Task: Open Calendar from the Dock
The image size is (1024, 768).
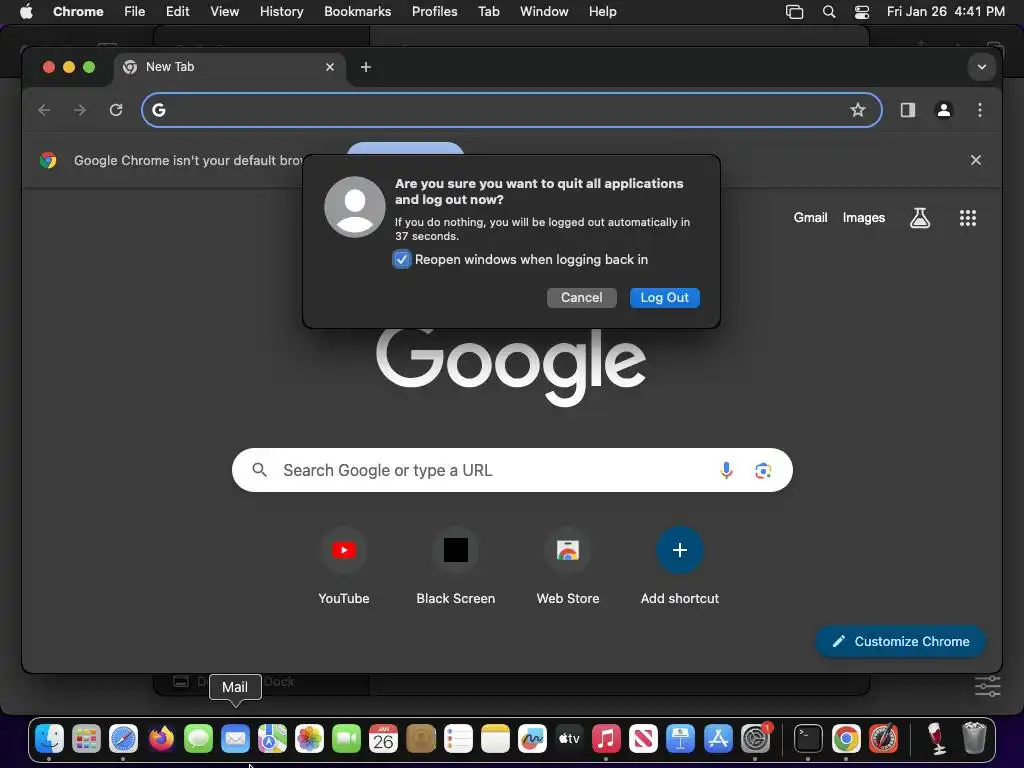Action: pos(383,739)
